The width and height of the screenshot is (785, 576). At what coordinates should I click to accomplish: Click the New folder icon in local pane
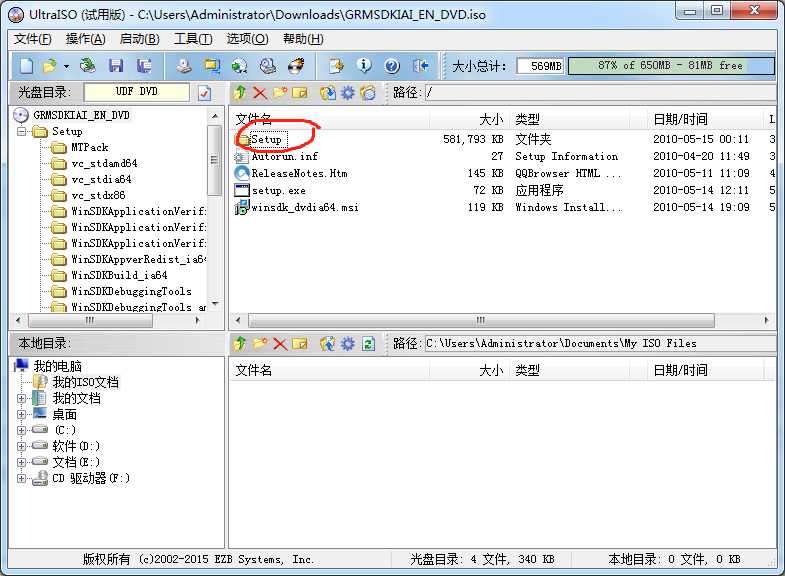260,344
